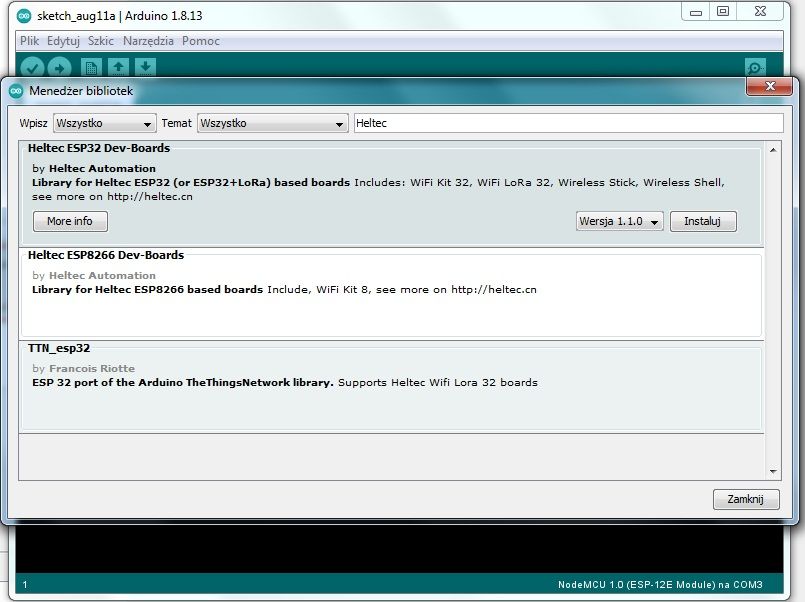Screen dimensions: 805x602
Task: Expand the Wpisz type dropdown
Action: [x=105, y=124]
